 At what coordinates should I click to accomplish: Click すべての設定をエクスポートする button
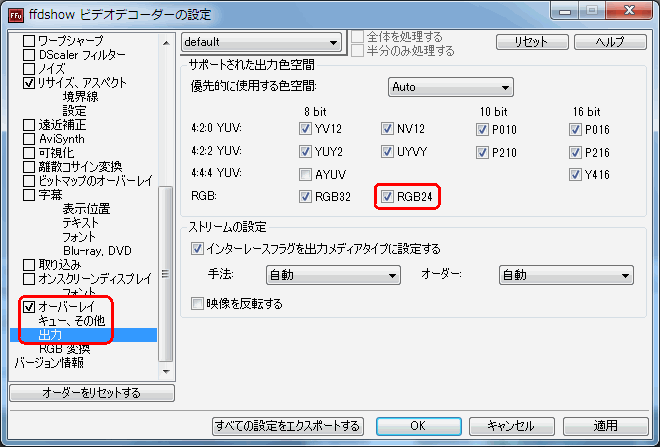(288, 426)
